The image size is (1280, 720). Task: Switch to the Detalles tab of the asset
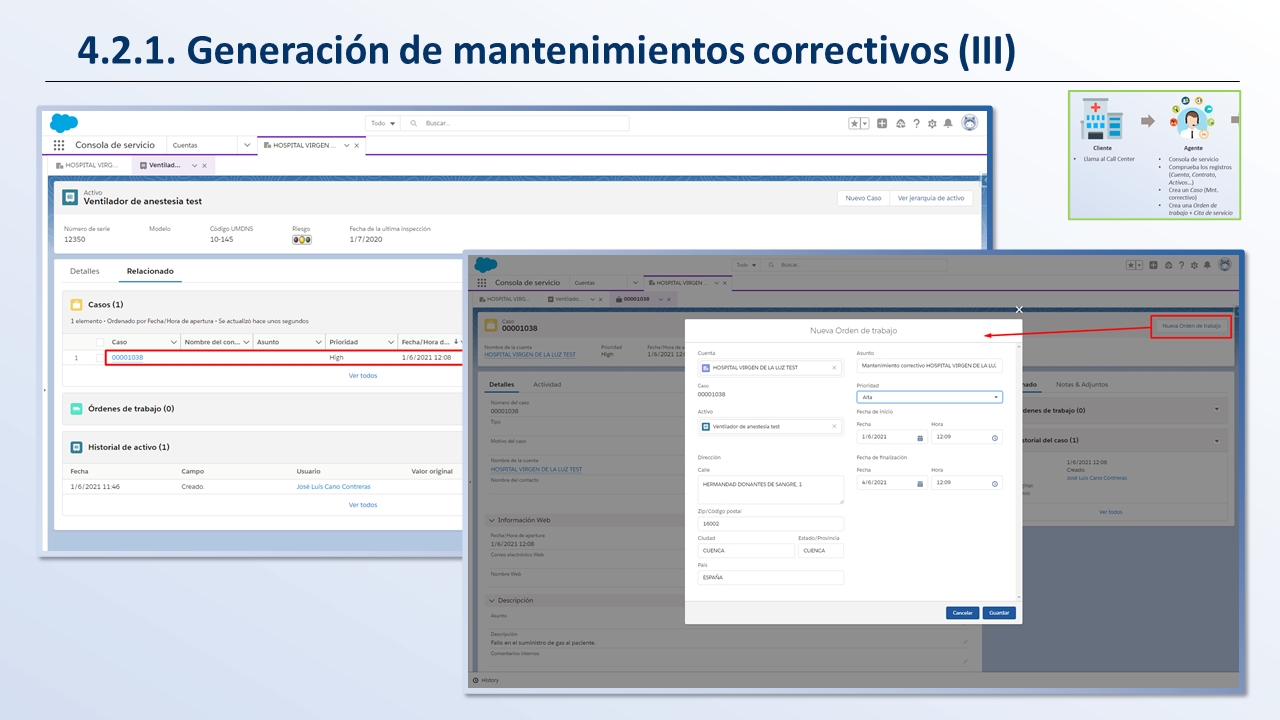pos(84,271)
